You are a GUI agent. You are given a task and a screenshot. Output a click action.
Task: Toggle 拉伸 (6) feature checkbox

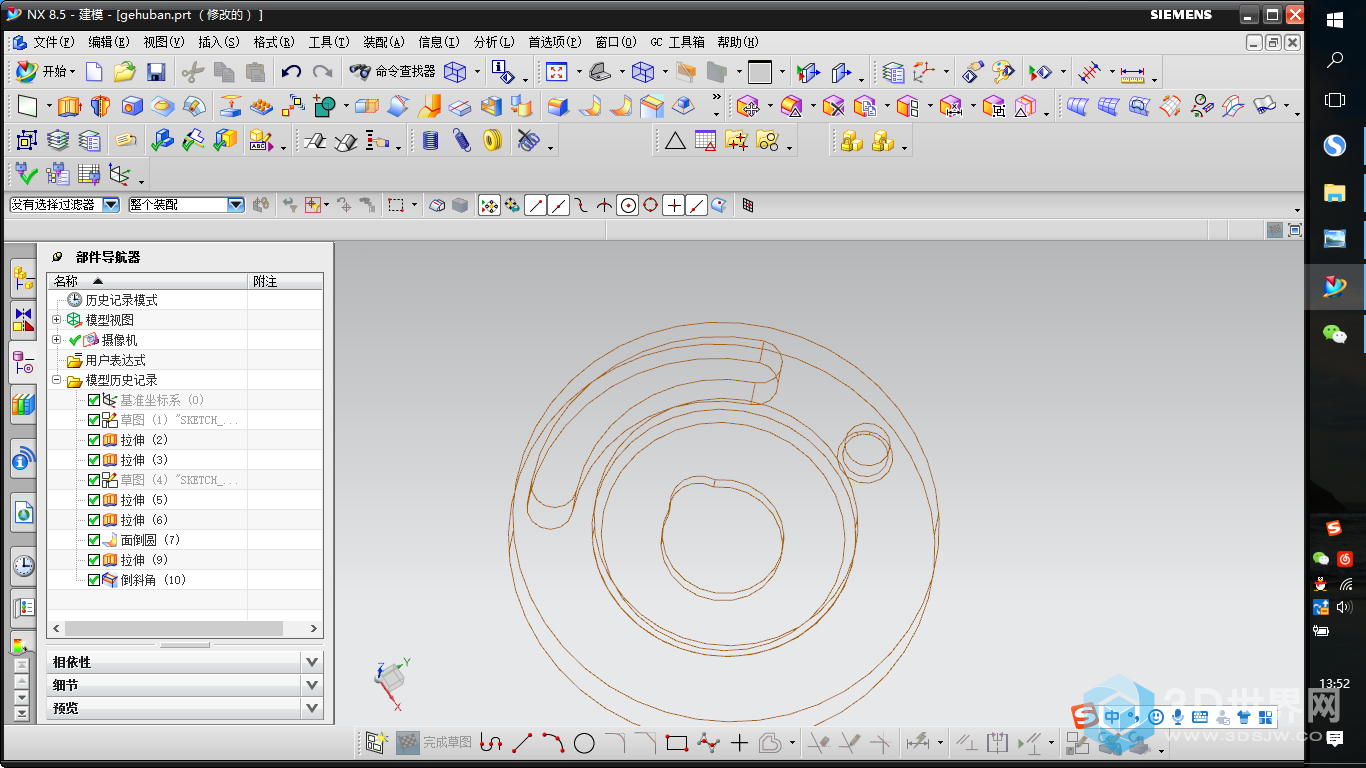click(x=94, y=520)
